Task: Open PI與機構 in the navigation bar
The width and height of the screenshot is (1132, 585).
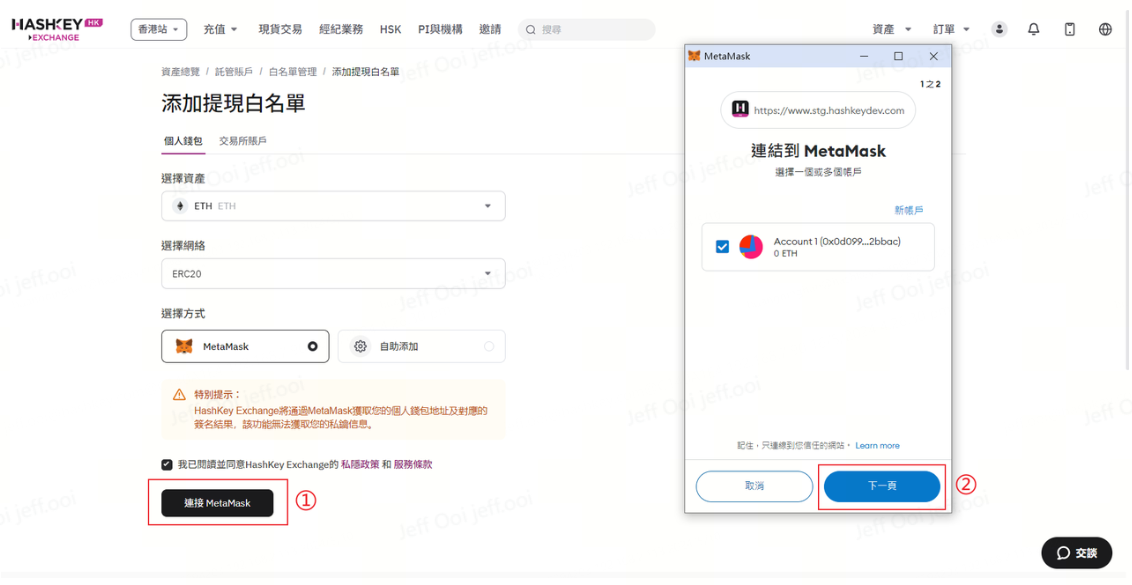Action: click(440, 30)
